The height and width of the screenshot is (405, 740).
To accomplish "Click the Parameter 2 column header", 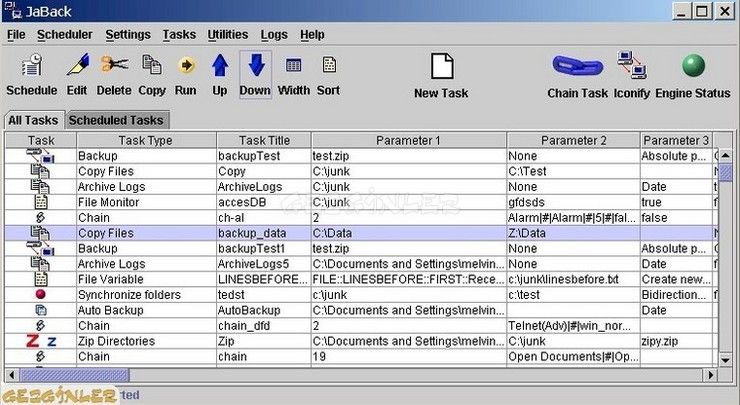I will [x=573, y=140].
